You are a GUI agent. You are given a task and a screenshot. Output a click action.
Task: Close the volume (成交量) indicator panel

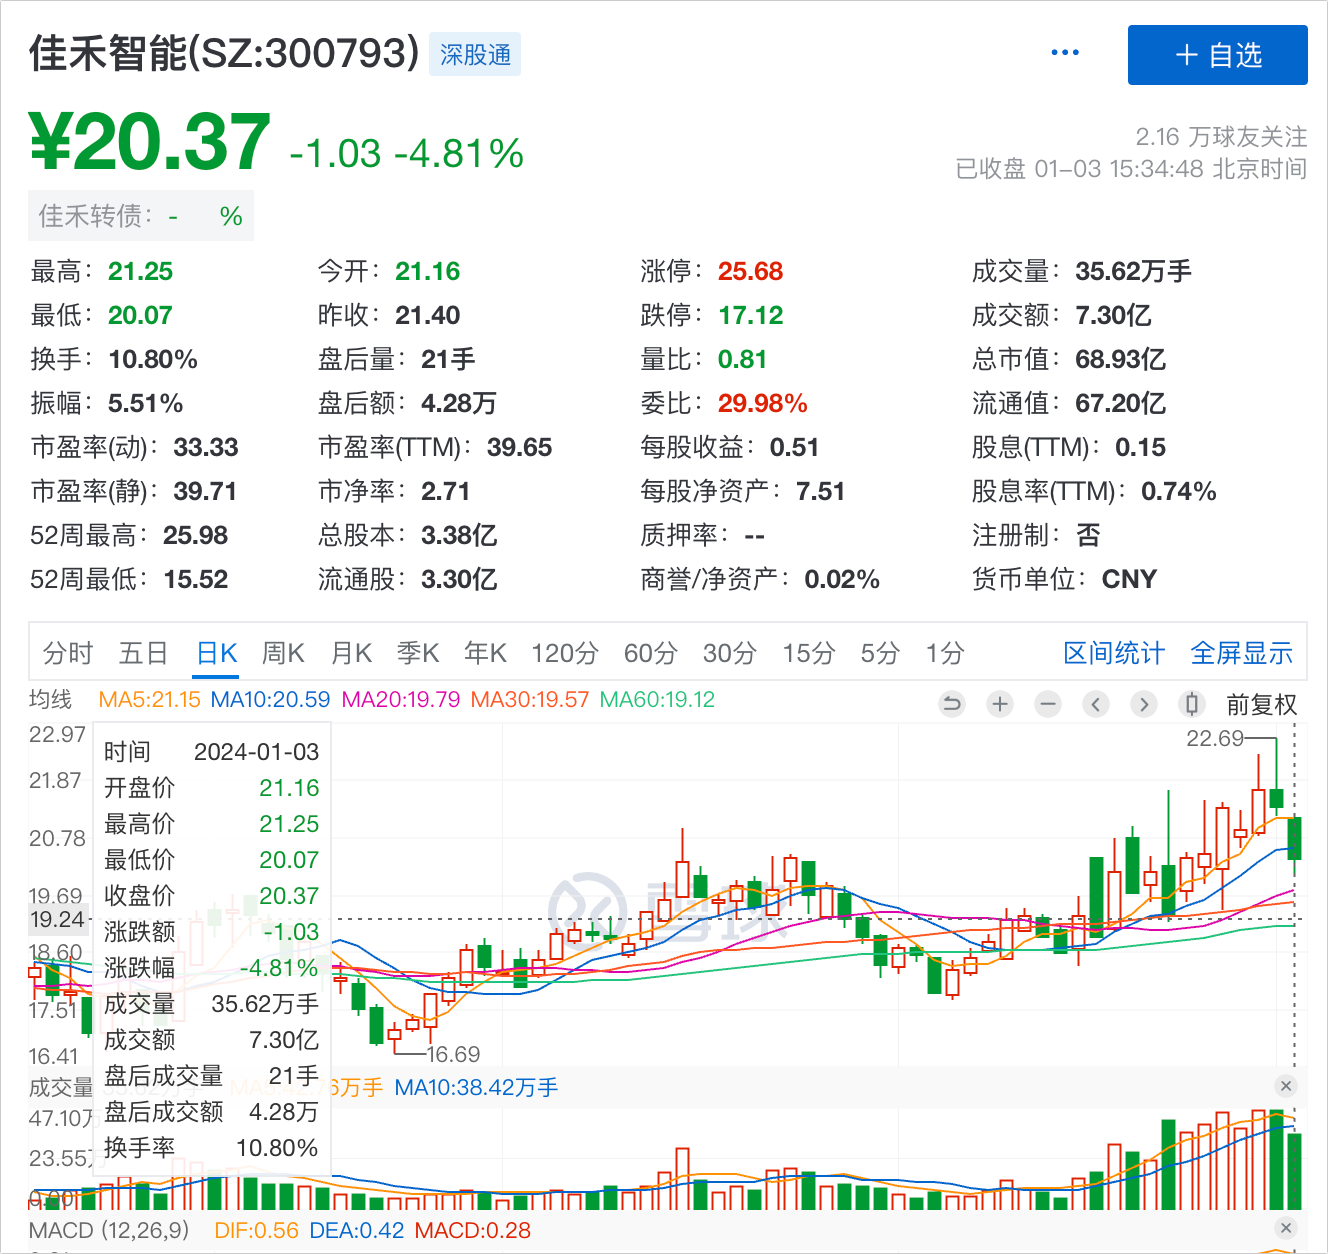click(x=1286, y=1086)
